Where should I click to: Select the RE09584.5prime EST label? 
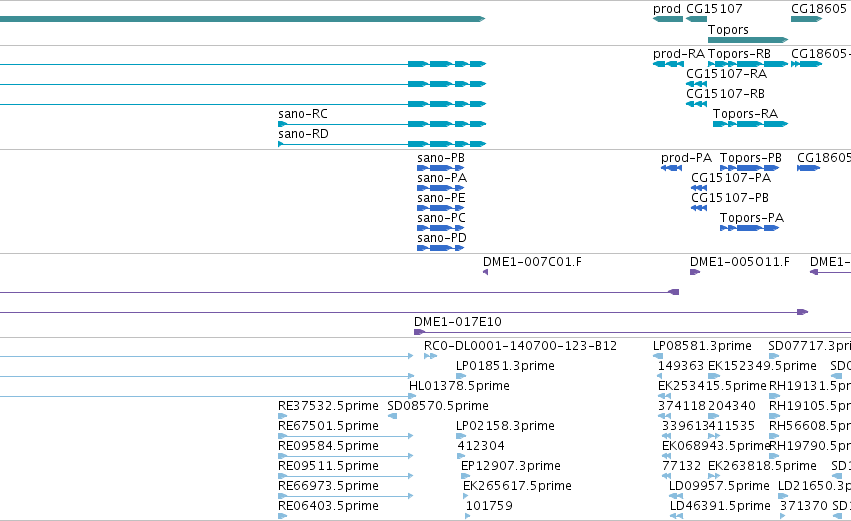pos(328,447)
